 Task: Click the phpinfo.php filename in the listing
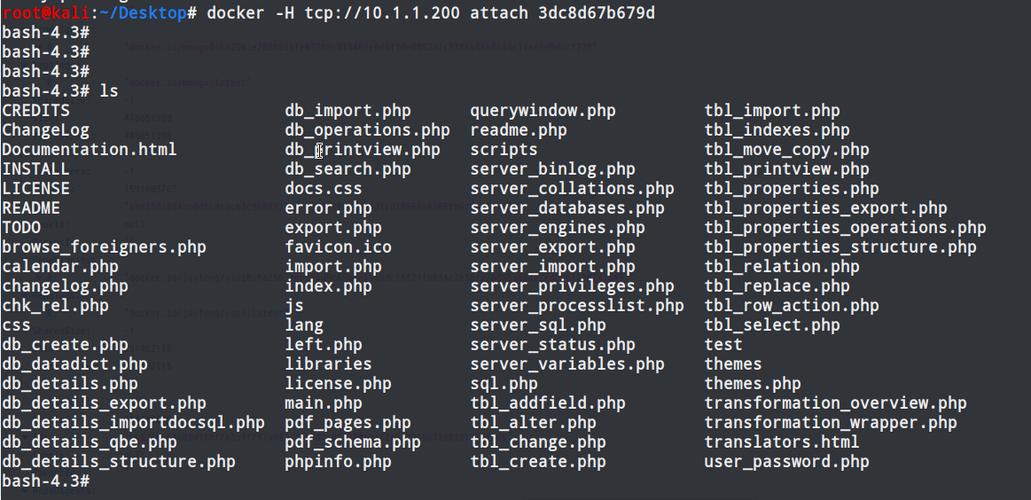tap(338, 462)
